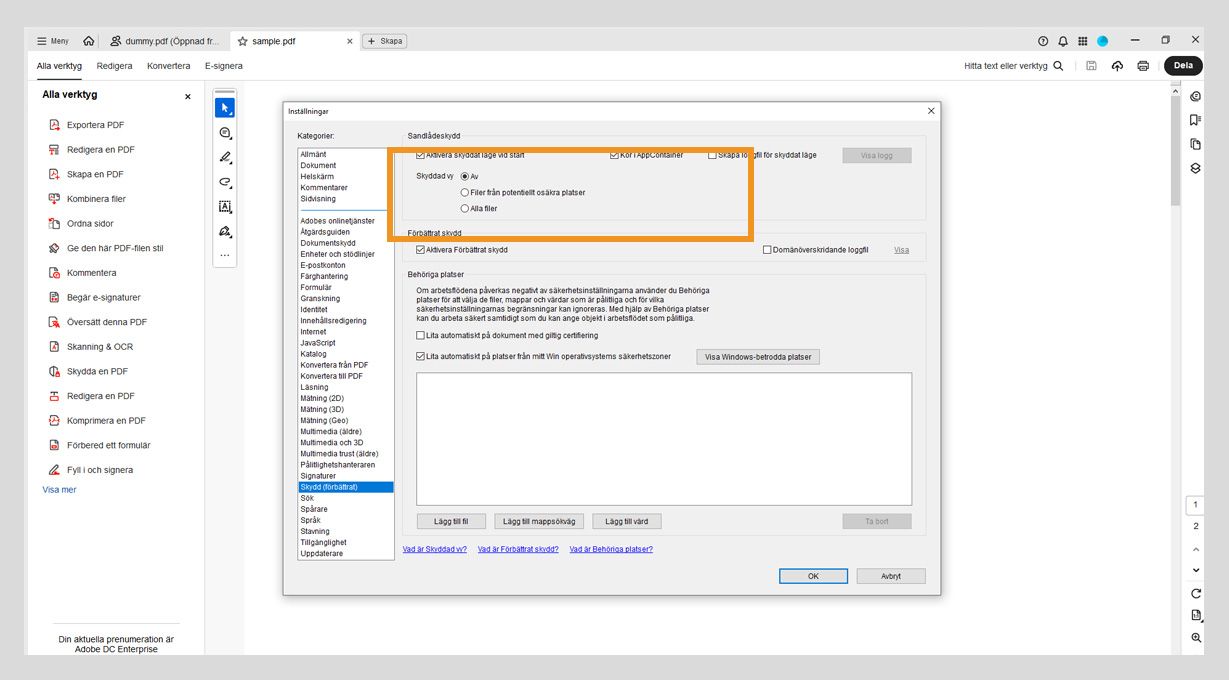
Task: Open the help question mark icon
Action: pos(1043,41)
